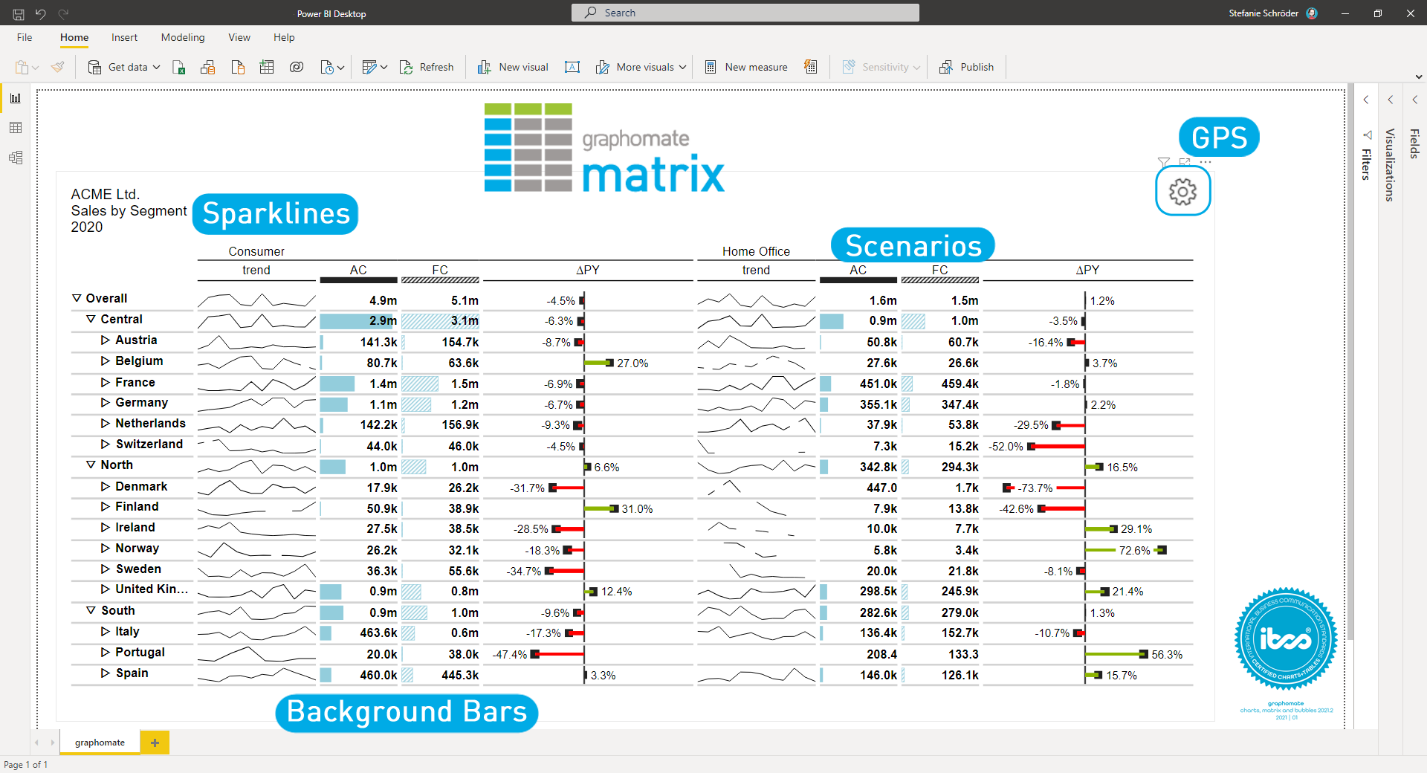Collapse the North region row

[91, 465]
